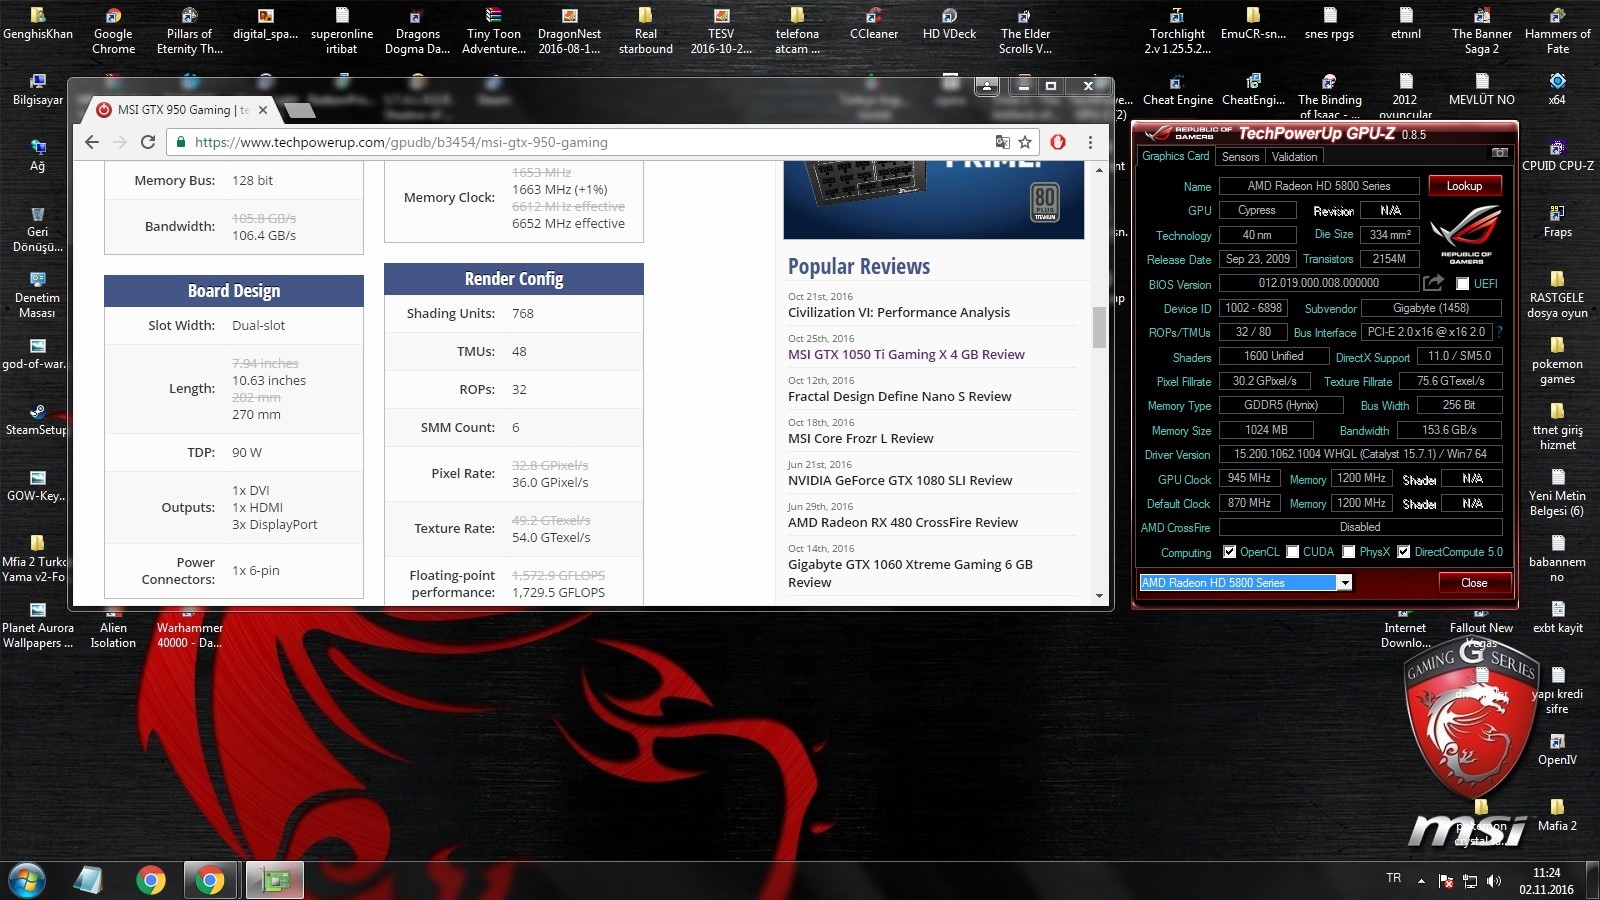
Task: Select the Bilgisayar desktop icon
Action: click(x=37, y=90)
